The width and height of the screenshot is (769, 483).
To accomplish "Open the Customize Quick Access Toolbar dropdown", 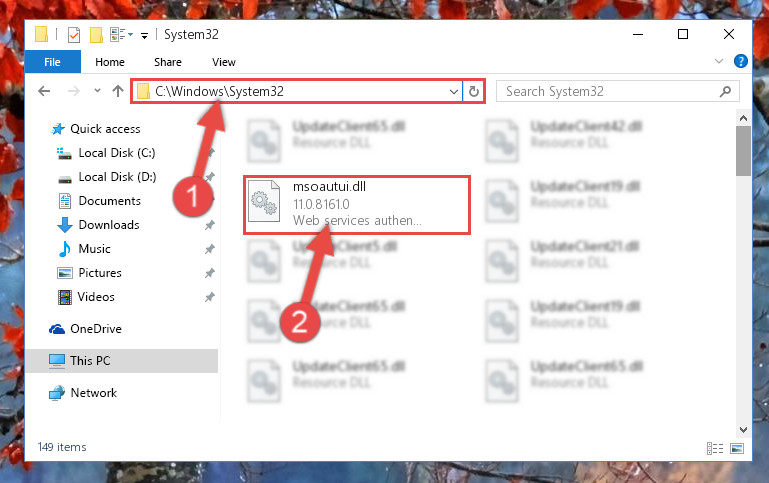I will (144, 35).
